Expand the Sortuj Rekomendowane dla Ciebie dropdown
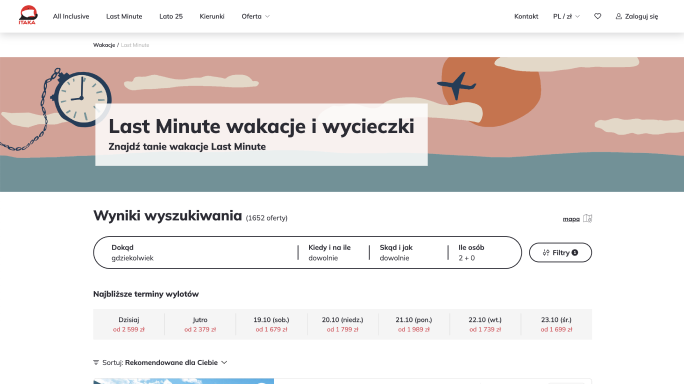684x384 pixels. (161, 363)
